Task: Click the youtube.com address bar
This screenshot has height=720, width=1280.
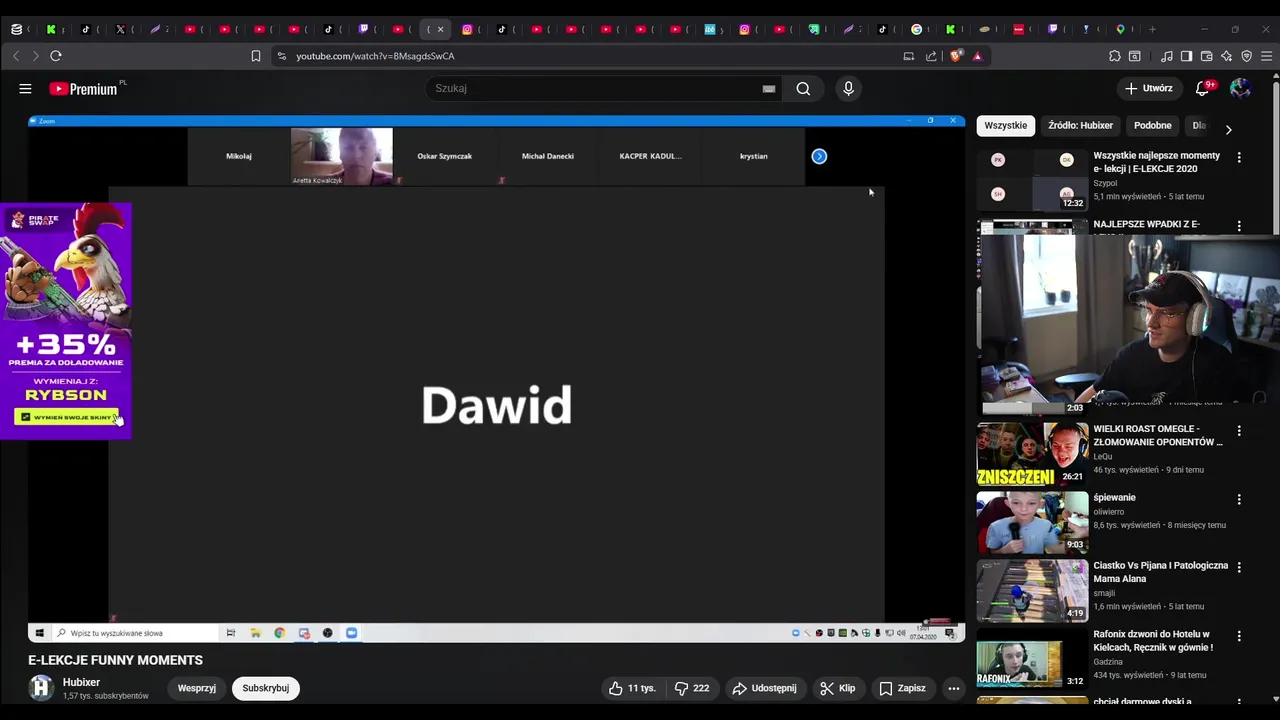Action: click(590, 56)
